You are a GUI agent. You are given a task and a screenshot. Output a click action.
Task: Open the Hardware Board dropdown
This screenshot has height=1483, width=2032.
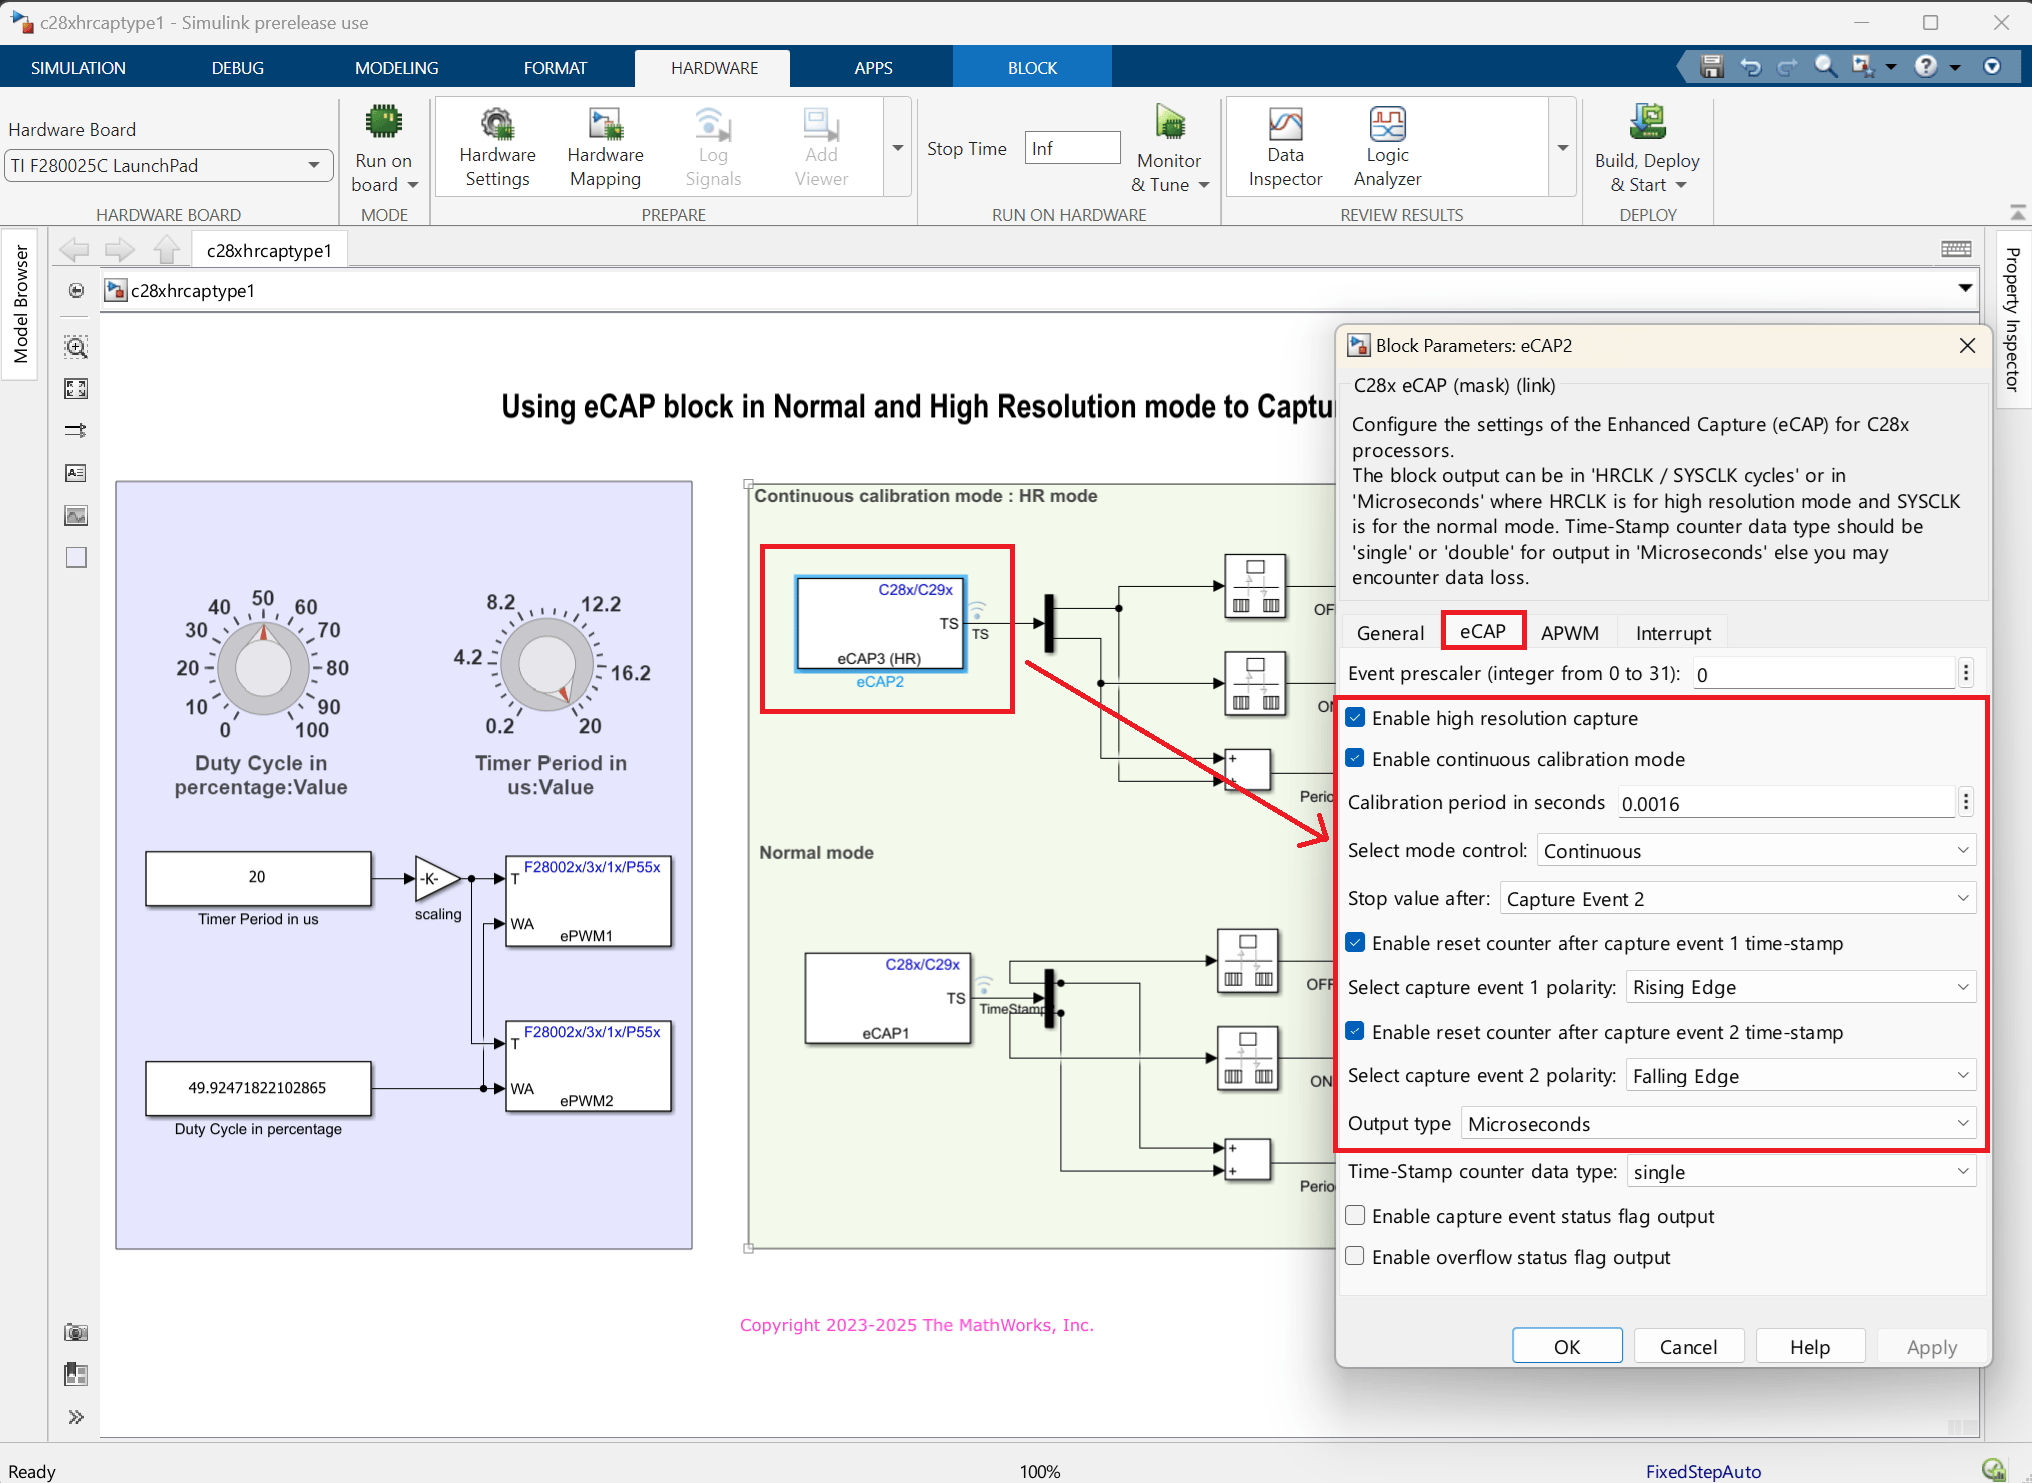point(169,165)
